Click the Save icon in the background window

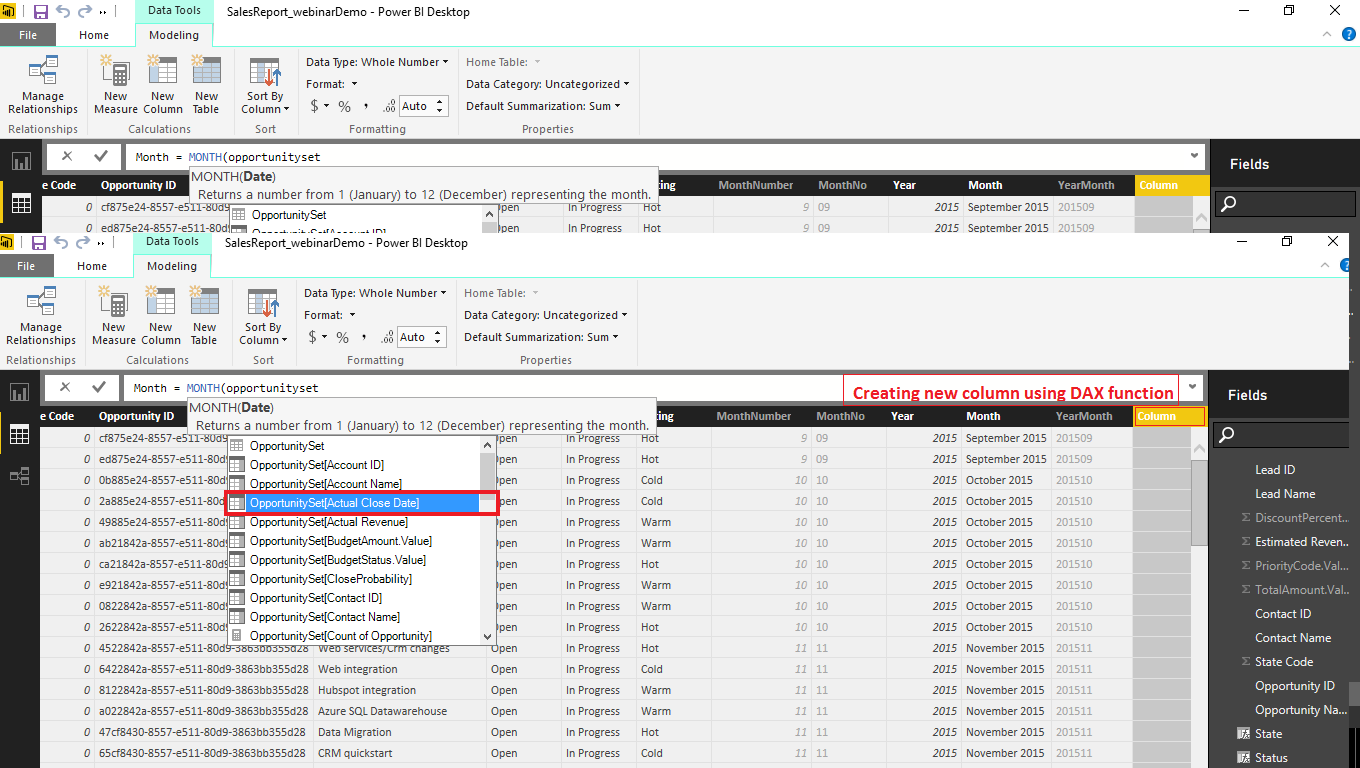pyautogui.click(x=41, y=12)
